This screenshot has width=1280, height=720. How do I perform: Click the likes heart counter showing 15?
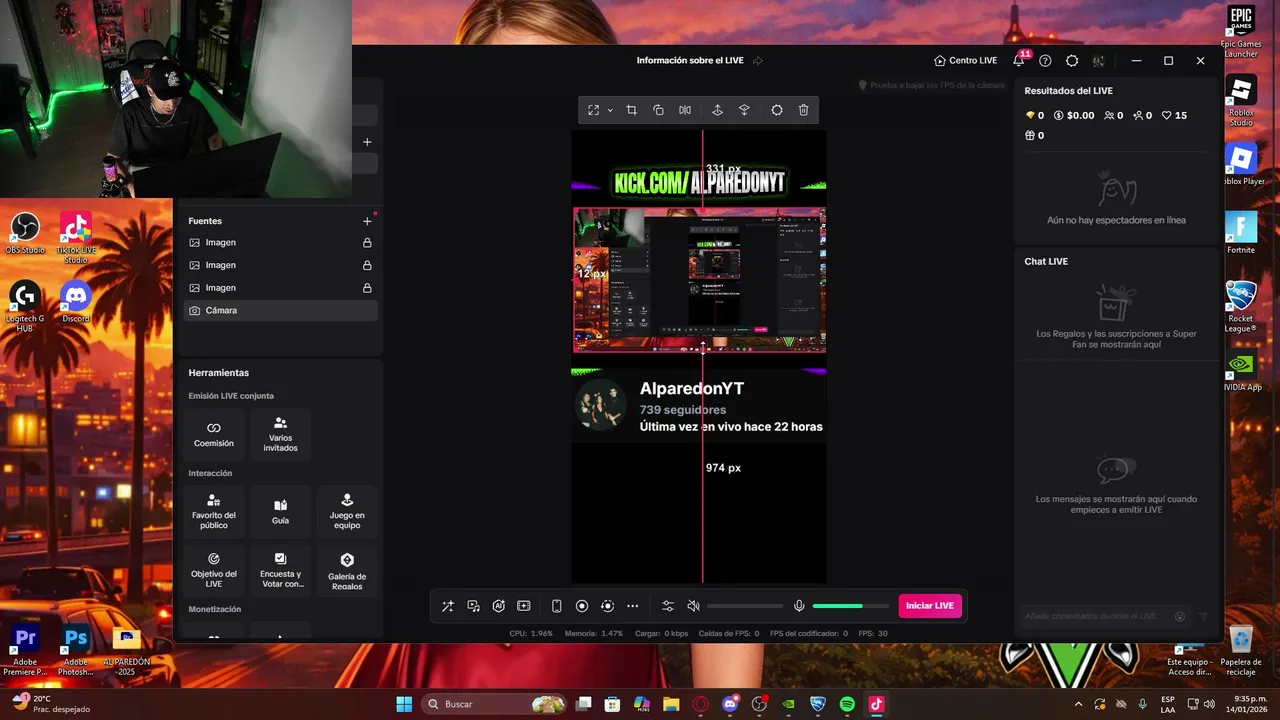[x=1174, y=116]
